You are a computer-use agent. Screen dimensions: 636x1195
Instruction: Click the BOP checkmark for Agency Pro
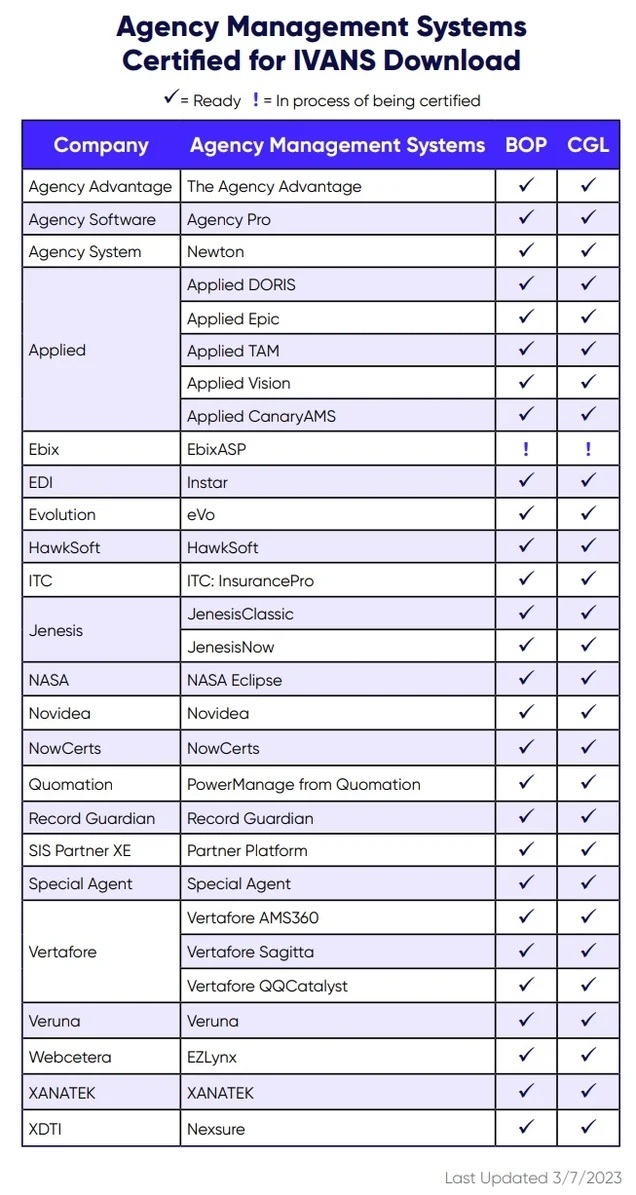(526, 218)
